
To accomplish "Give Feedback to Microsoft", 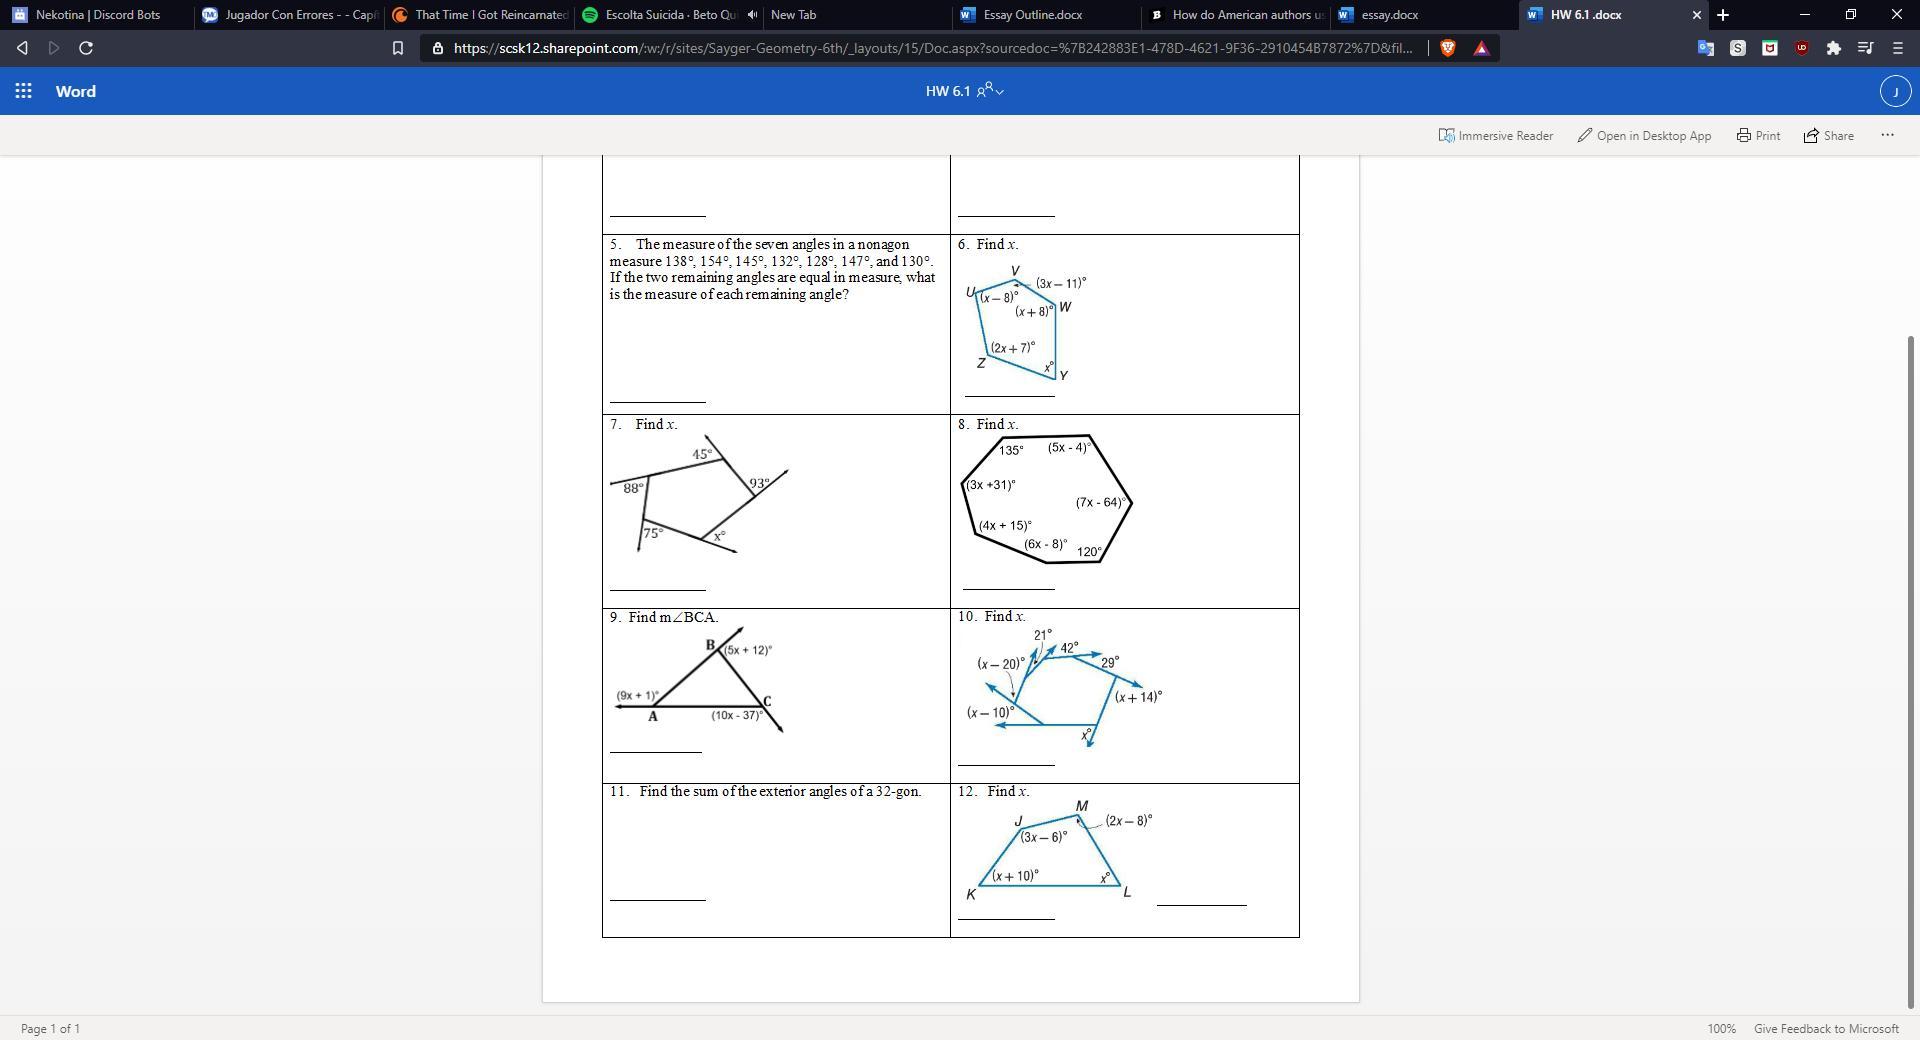I will point(1826,1028).
